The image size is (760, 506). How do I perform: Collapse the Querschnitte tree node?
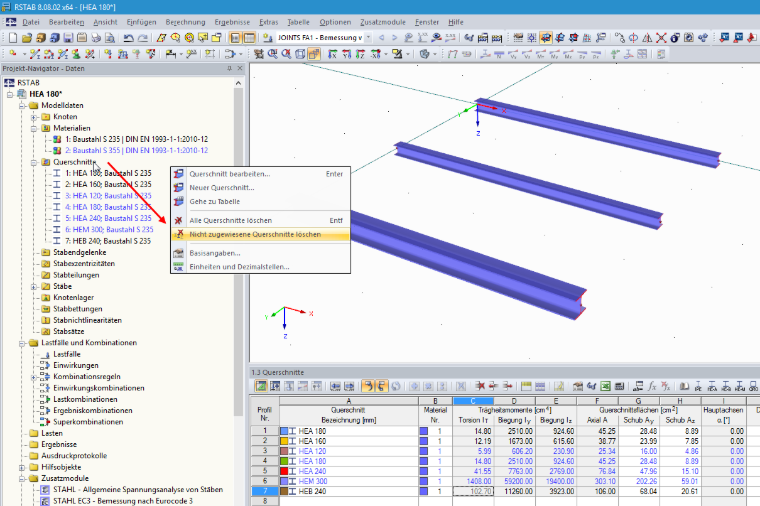pos(34,162)
